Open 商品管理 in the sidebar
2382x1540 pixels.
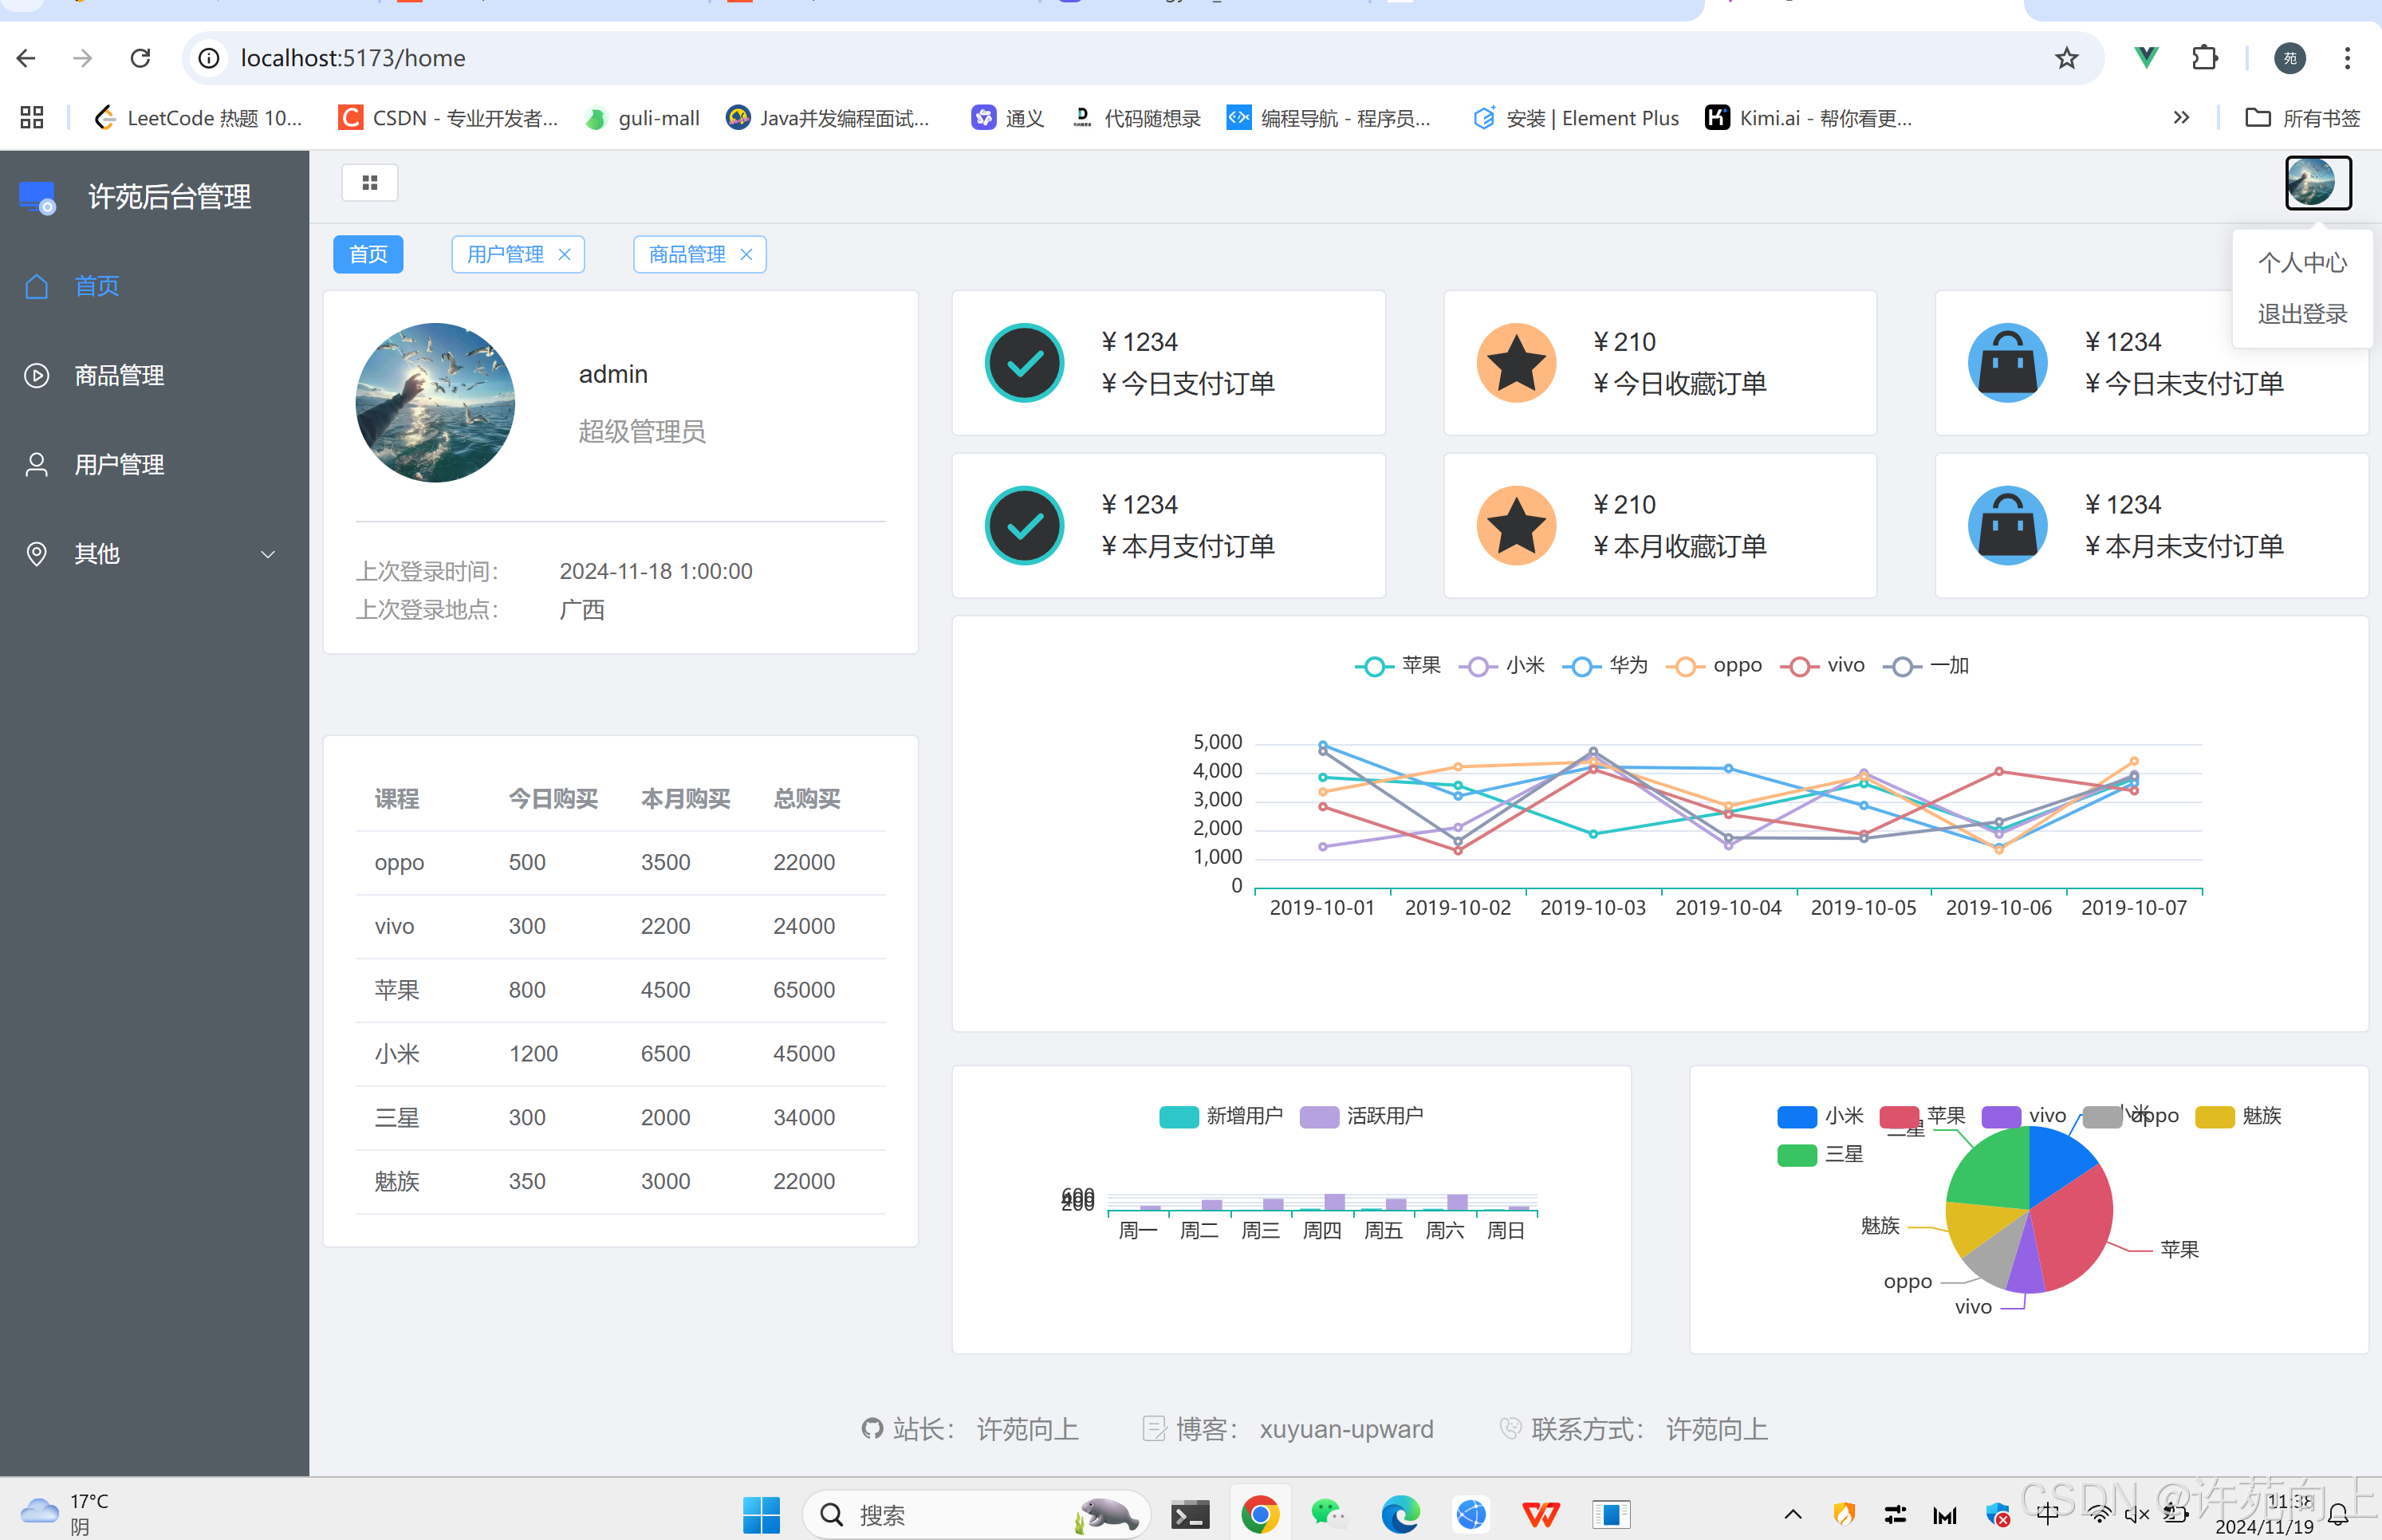[154, 376]
